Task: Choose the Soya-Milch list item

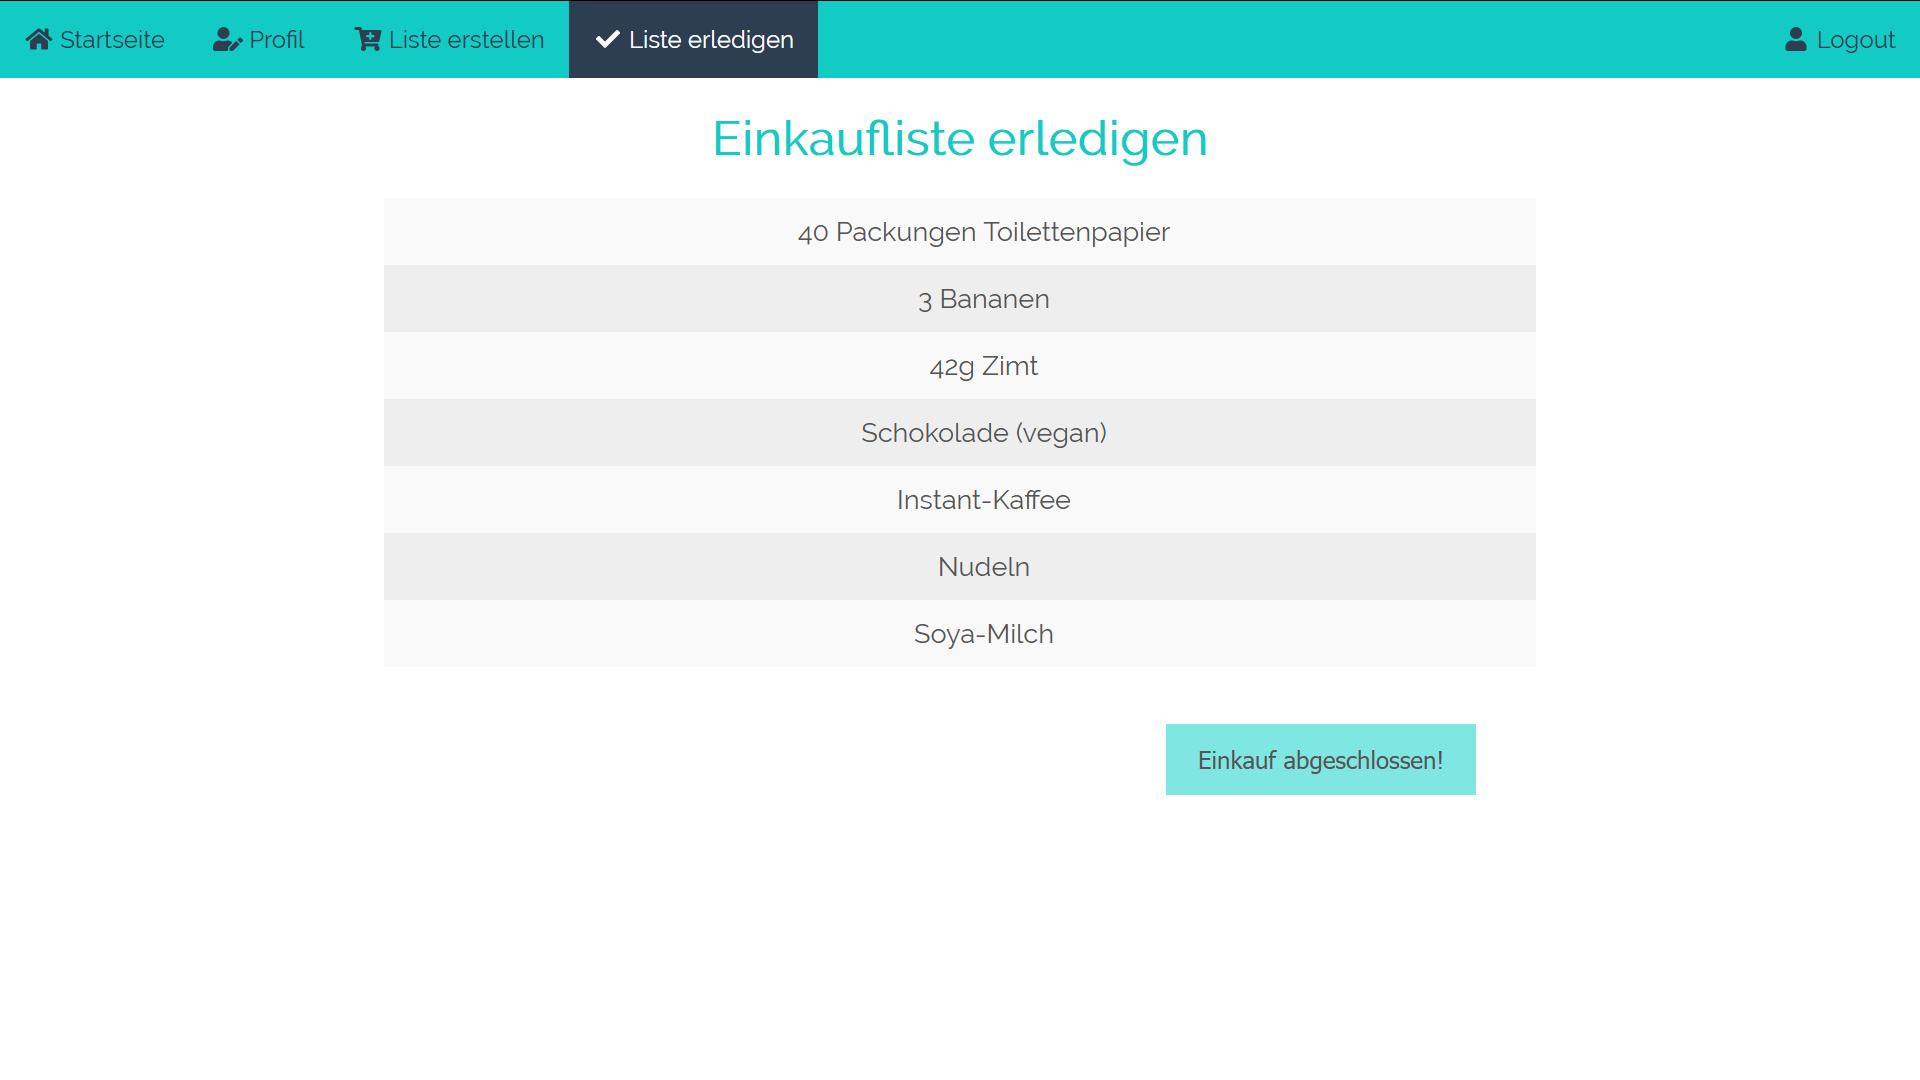Action: (x=983, y=634)
